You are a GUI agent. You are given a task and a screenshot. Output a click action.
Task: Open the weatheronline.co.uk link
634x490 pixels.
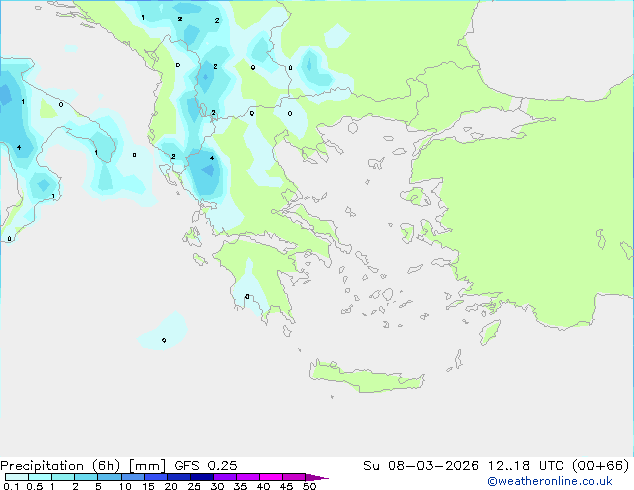pyautogui.click(x=550, y=481)
